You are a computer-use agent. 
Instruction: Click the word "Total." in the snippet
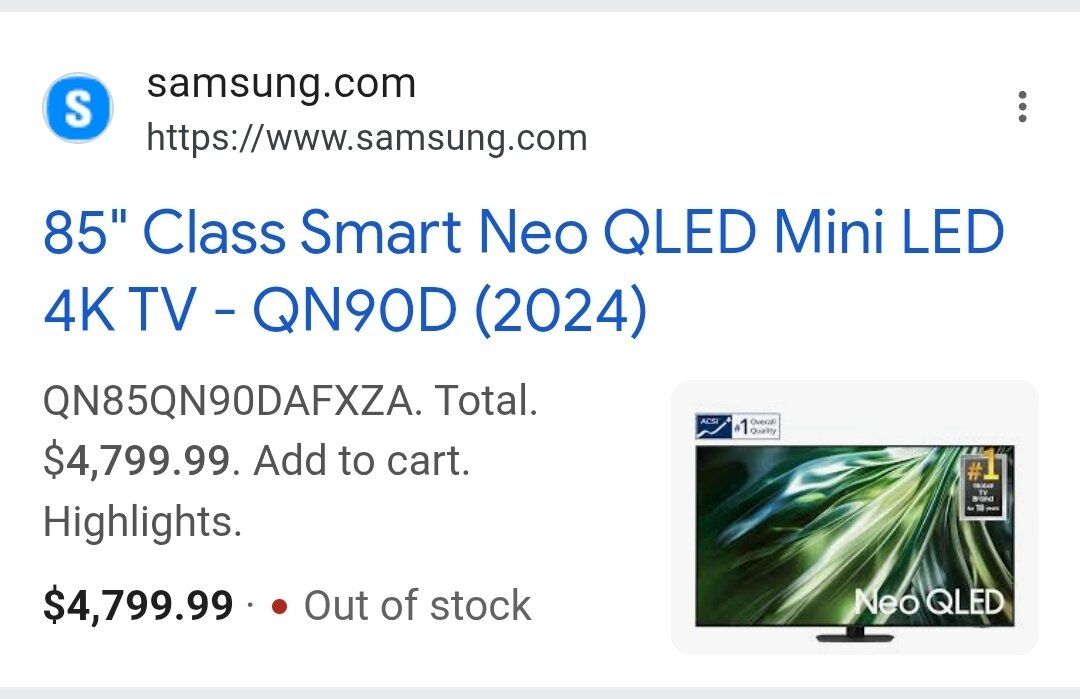(x=489, y=402)
